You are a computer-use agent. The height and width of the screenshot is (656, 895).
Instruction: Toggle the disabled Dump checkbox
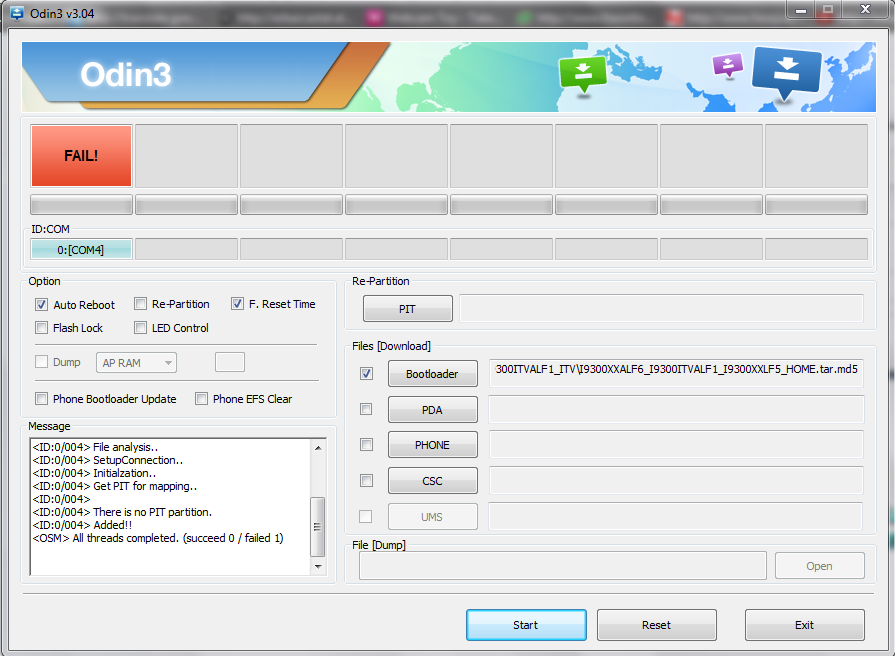click(42, 362)
